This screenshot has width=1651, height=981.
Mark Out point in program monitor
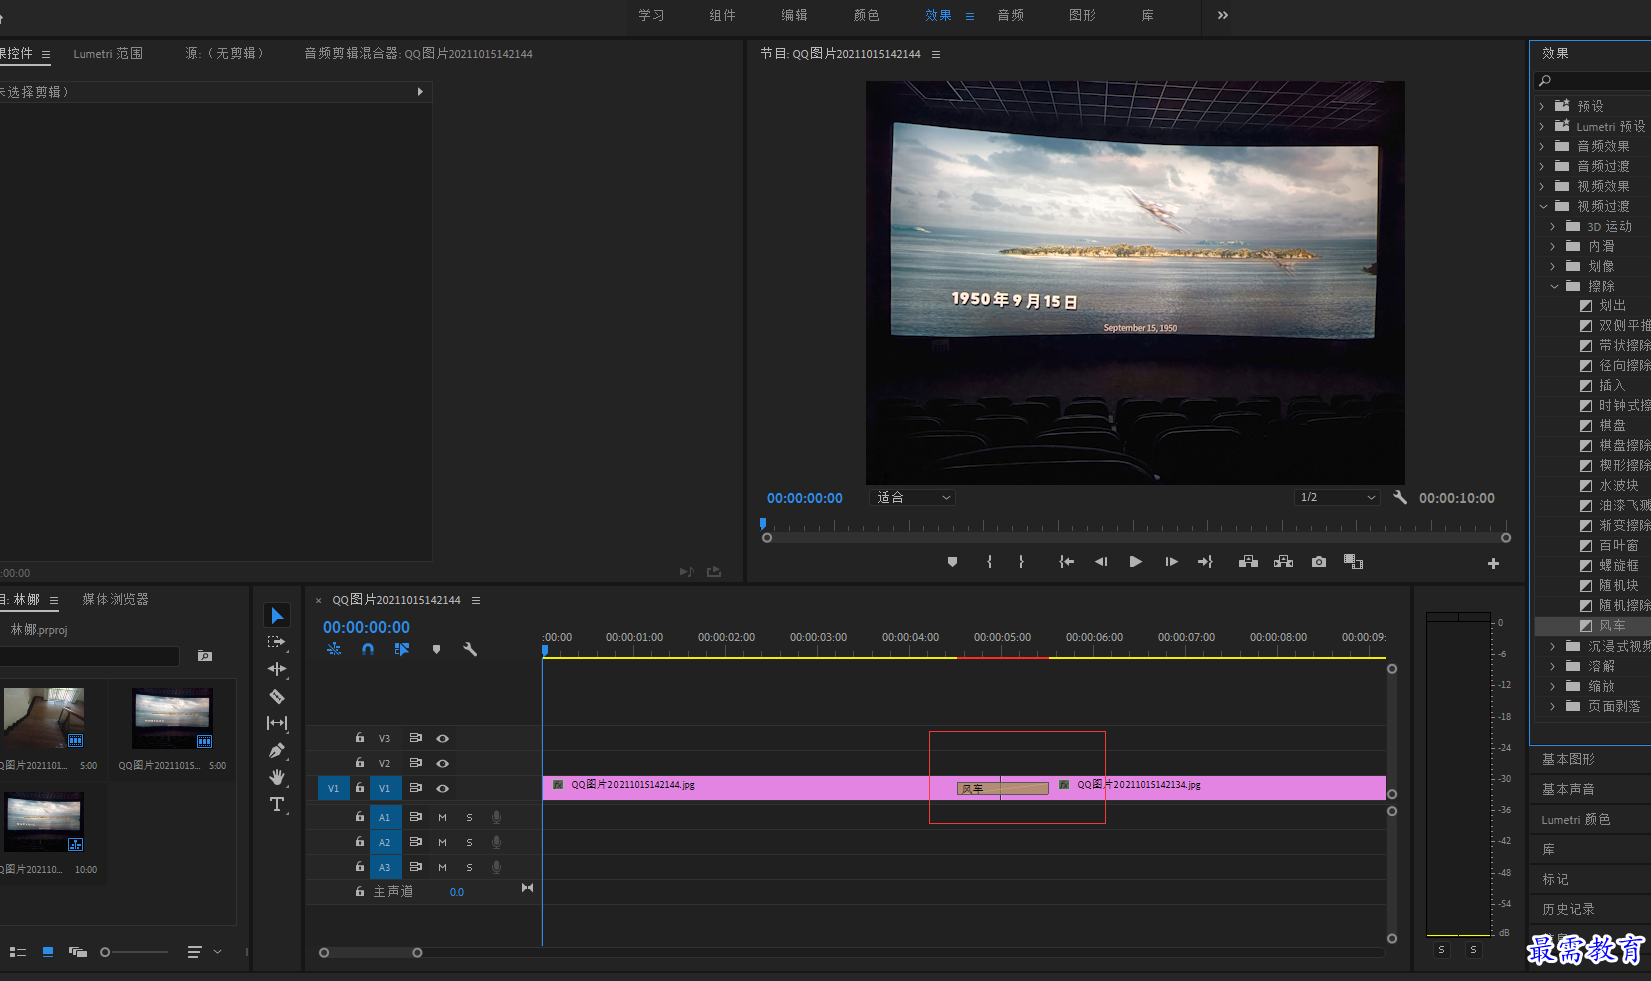click(x=1021, y=562)
